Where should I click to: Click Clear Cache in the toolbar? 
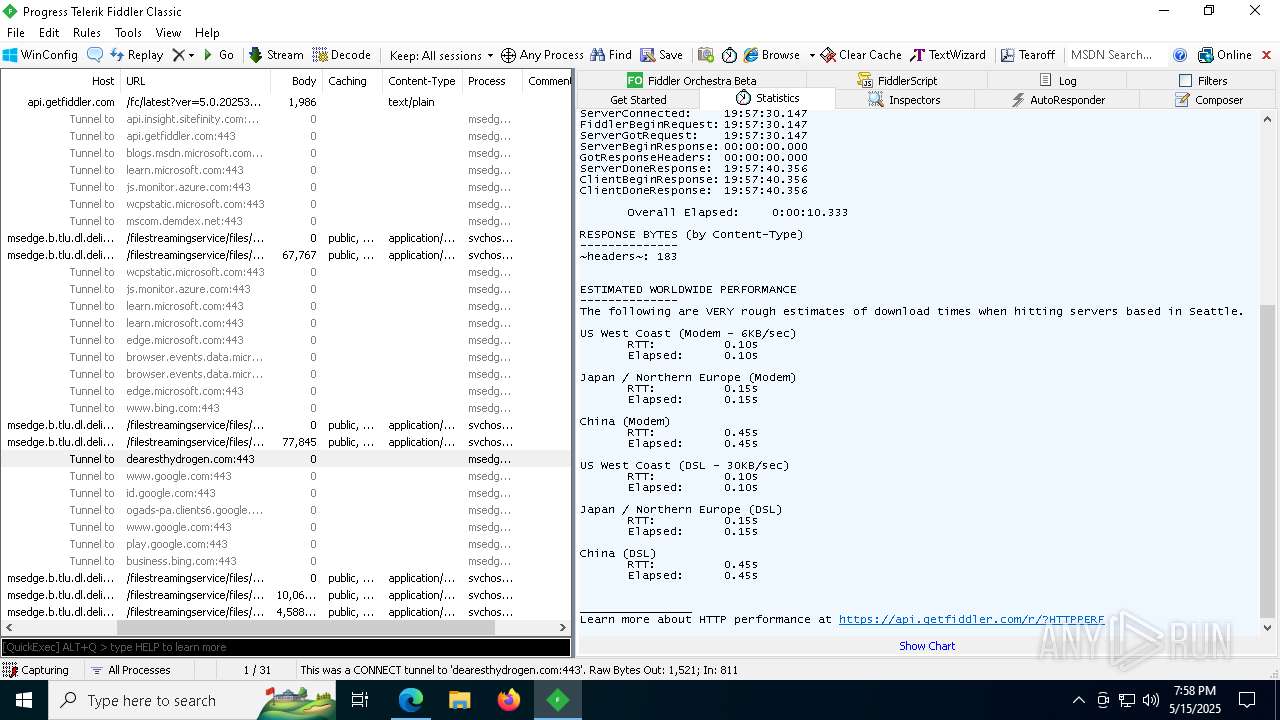pyautogui.click(x=861, y=55)
